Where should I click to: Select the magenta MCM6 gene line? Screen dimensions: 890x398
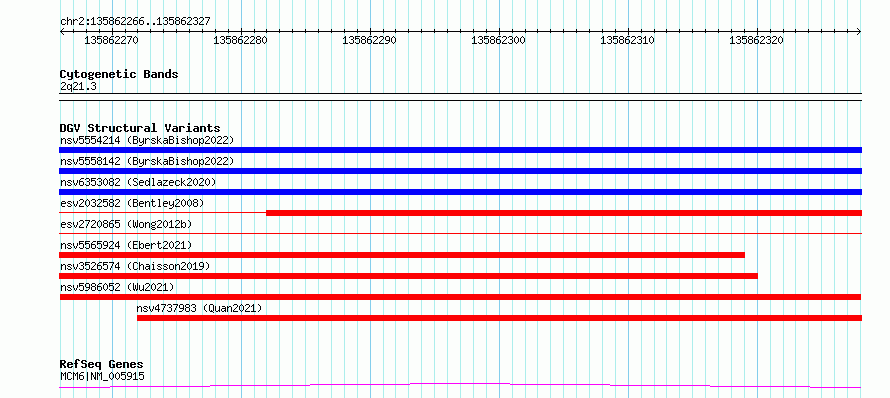(460, 386)
